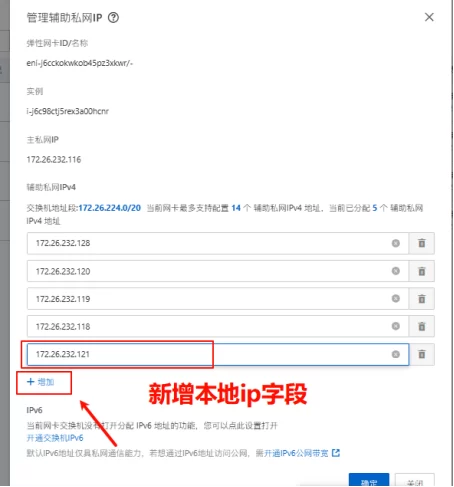
Task: Clear the 172.26.232.120 field
Action: click(396, 271)
